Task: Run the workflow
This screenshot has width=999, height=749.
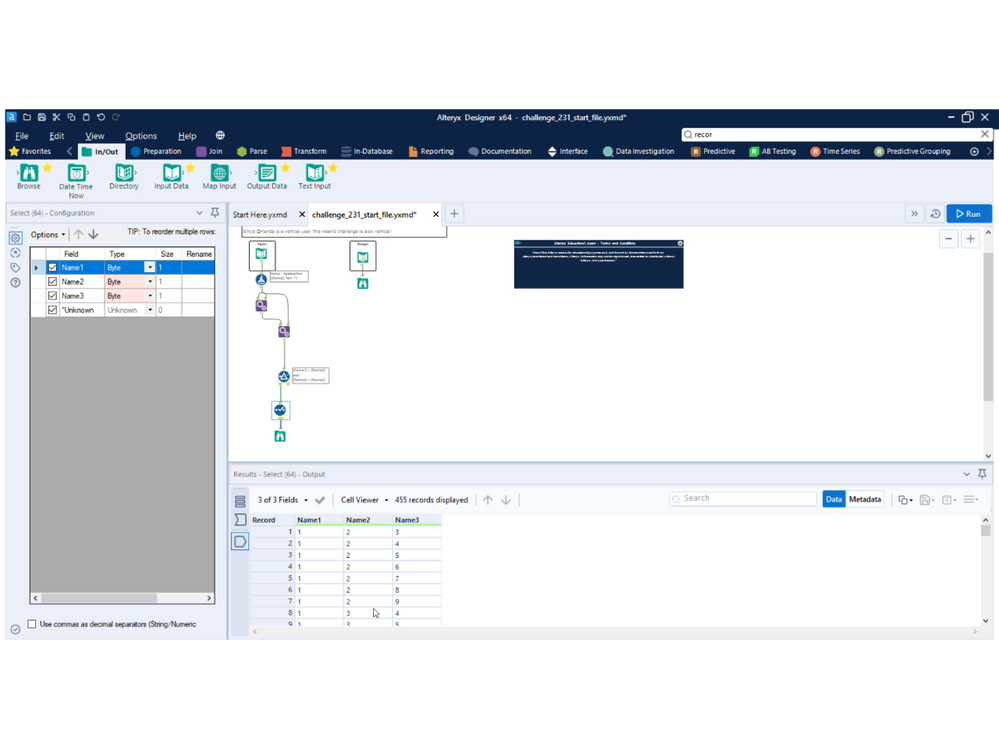Action: pos(968,214)
